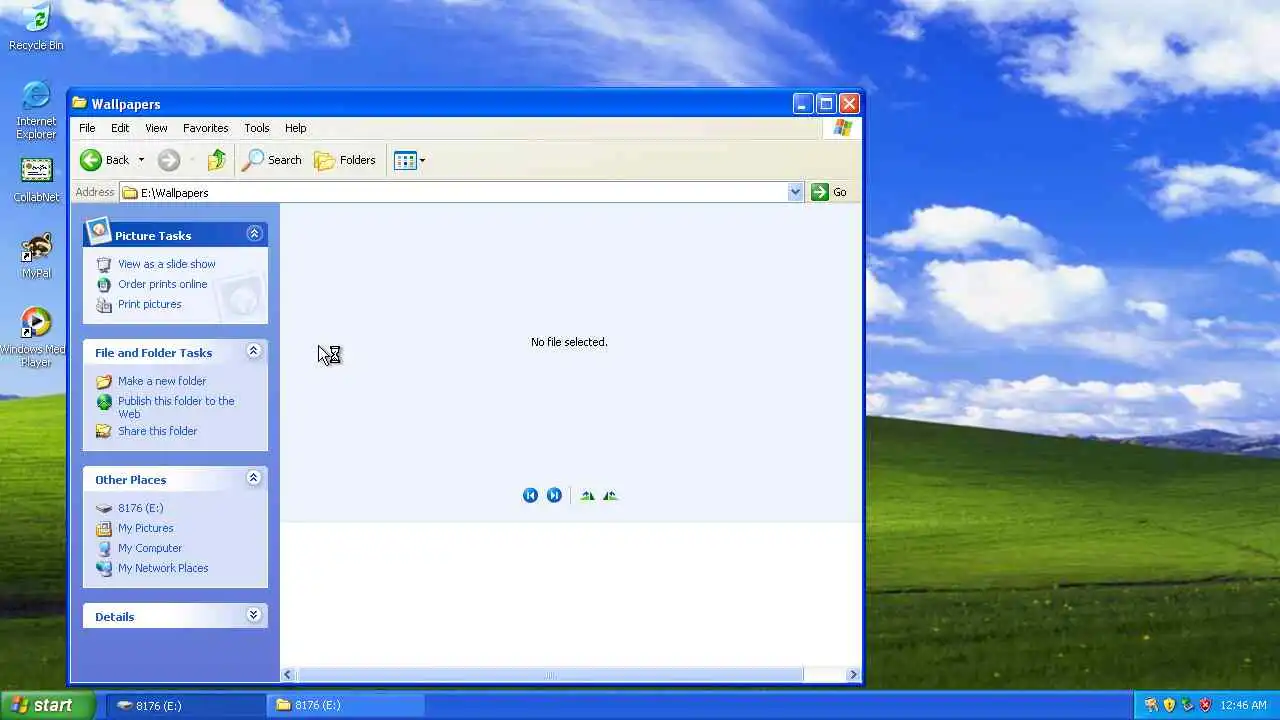Click View as a slide show

167,264
